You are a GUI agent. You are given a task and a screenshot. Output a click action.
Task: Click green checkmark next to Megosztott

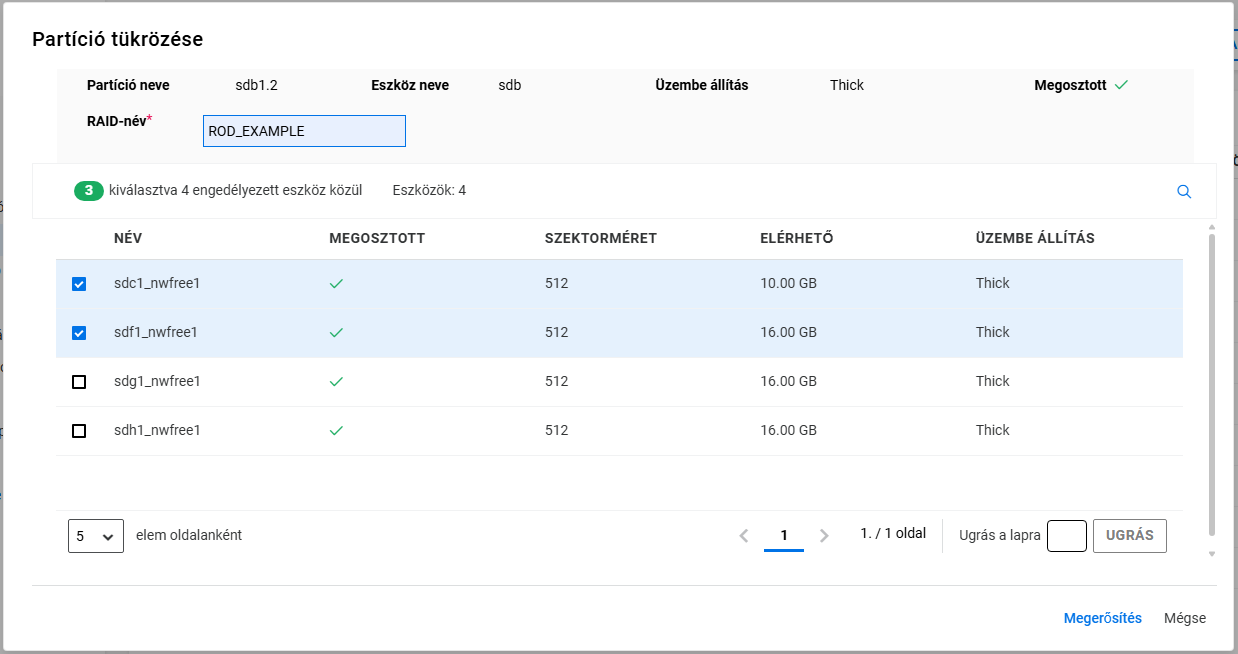tap(1121, 85)
